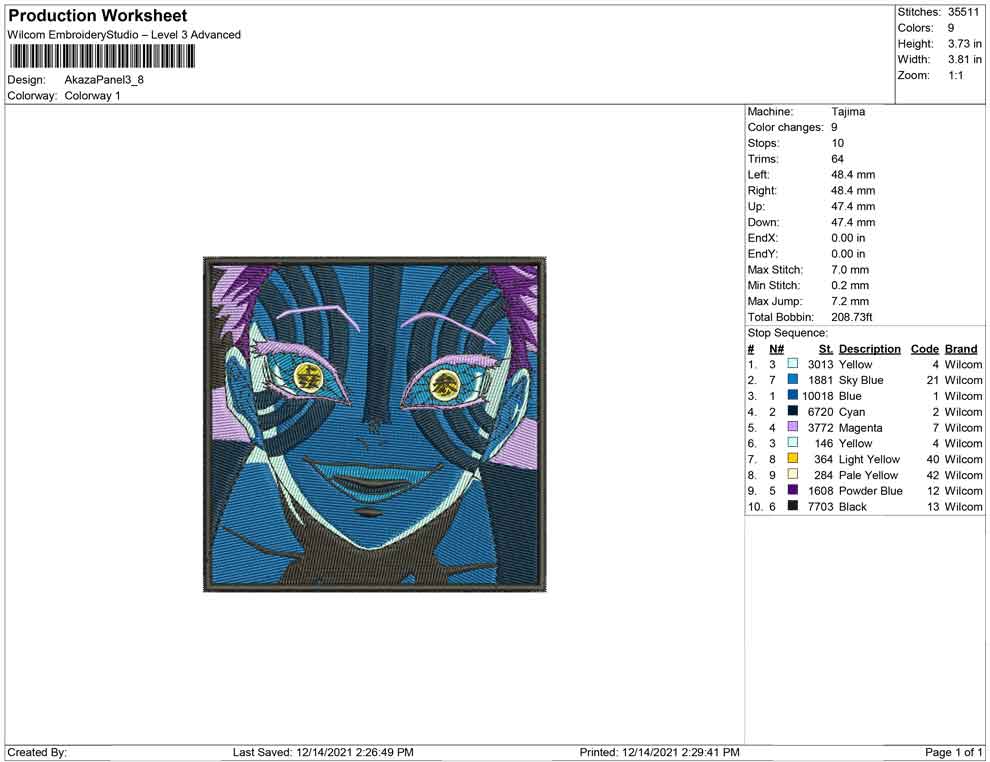Click the Yellow swatch in stop row 1
Viewport: 990px width, 762px height.
click(792, 364)
